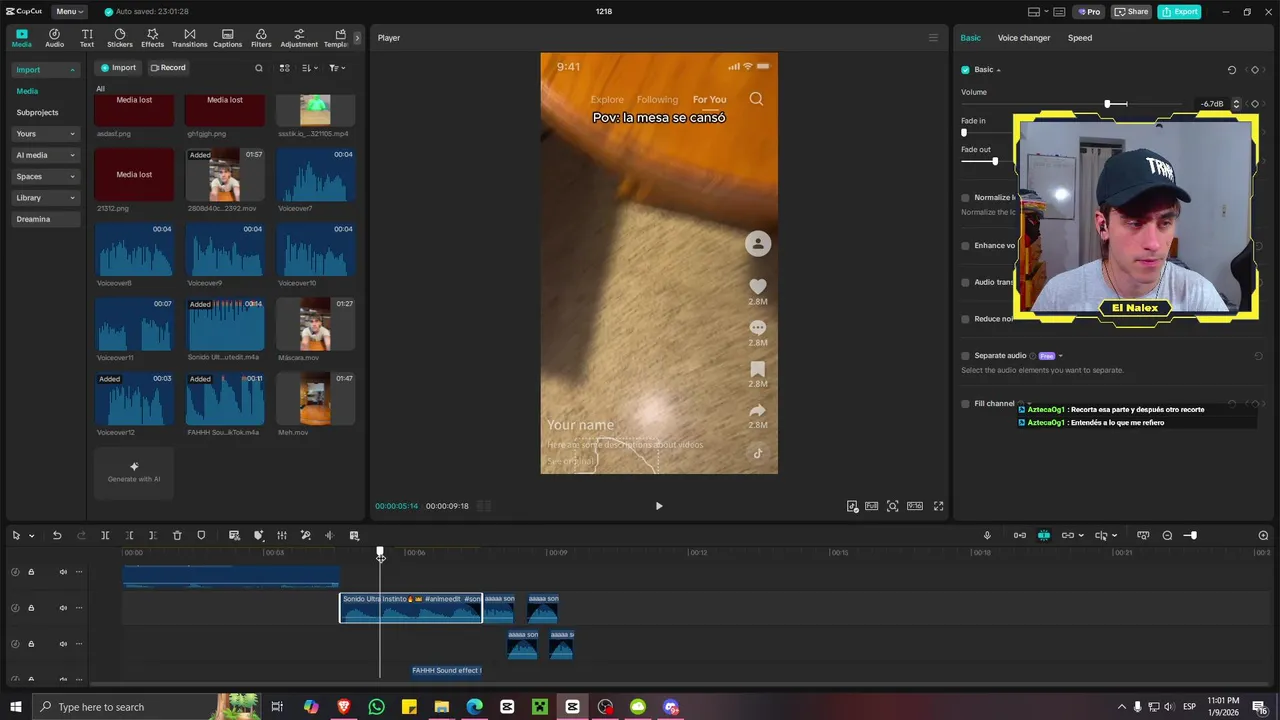The height and width of the screenshot is (720, 1280).
Task: Open the Audio panel in top toolbar
Action: click(x=54, y=38)
